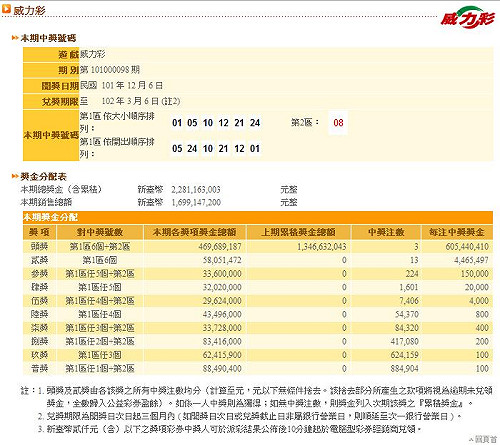500x445 pixels.
Task: Click the 每注中獎獎金 column header
Action: pyautogui.click(x=457, y=232)
